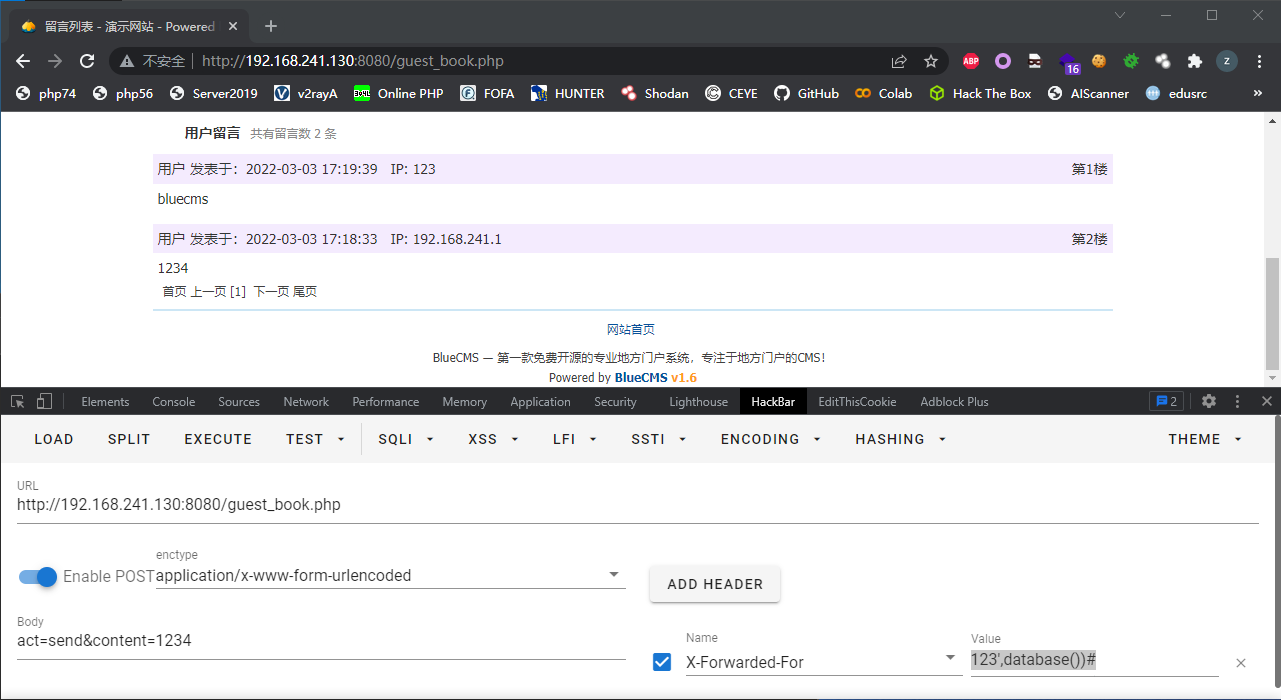
Task: Click the header Value input field
Action: 1094,661
